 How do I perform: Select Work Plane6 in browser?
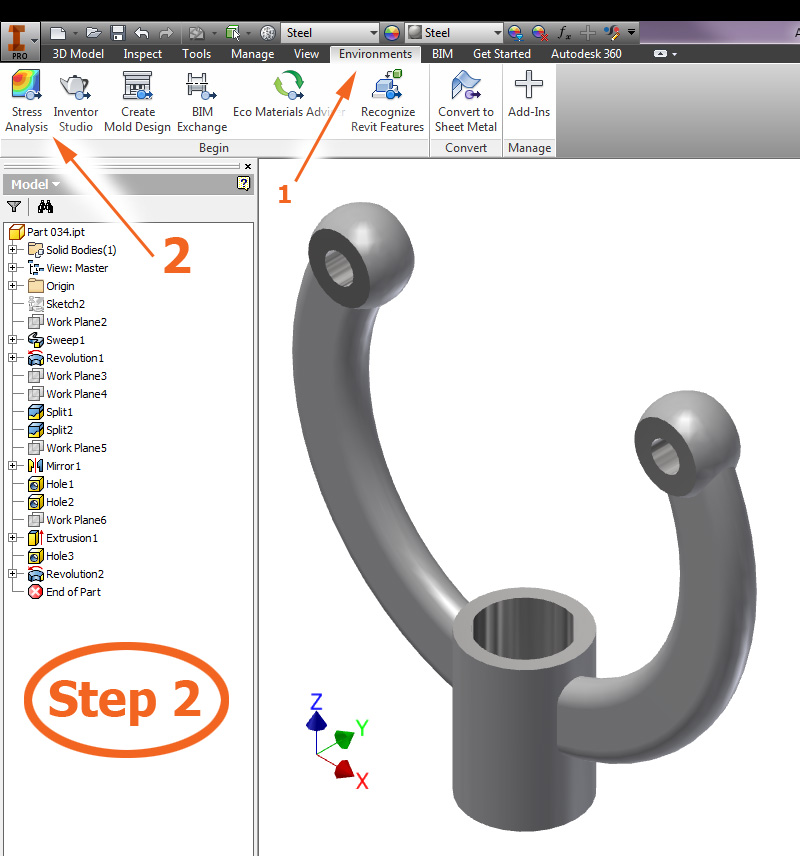[x=67, y=520]
